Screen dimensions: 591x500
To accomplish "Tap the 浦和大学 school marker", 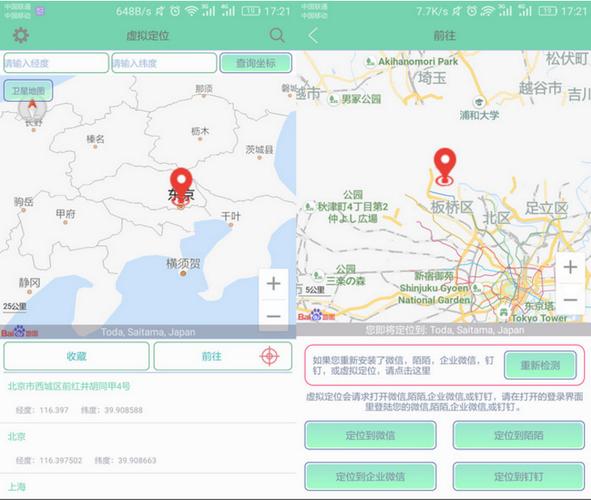I will point(479,102).
